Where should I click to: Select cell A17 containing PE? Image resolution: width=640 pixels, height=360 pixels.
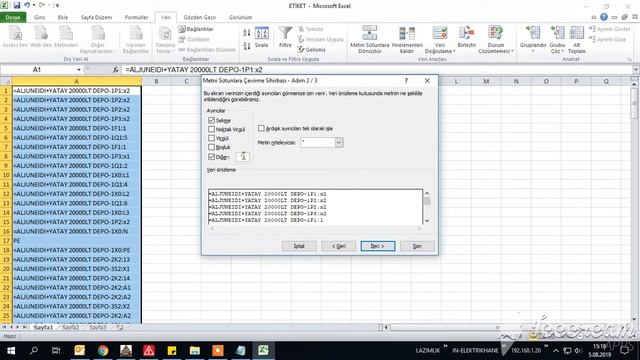[77, 241]
